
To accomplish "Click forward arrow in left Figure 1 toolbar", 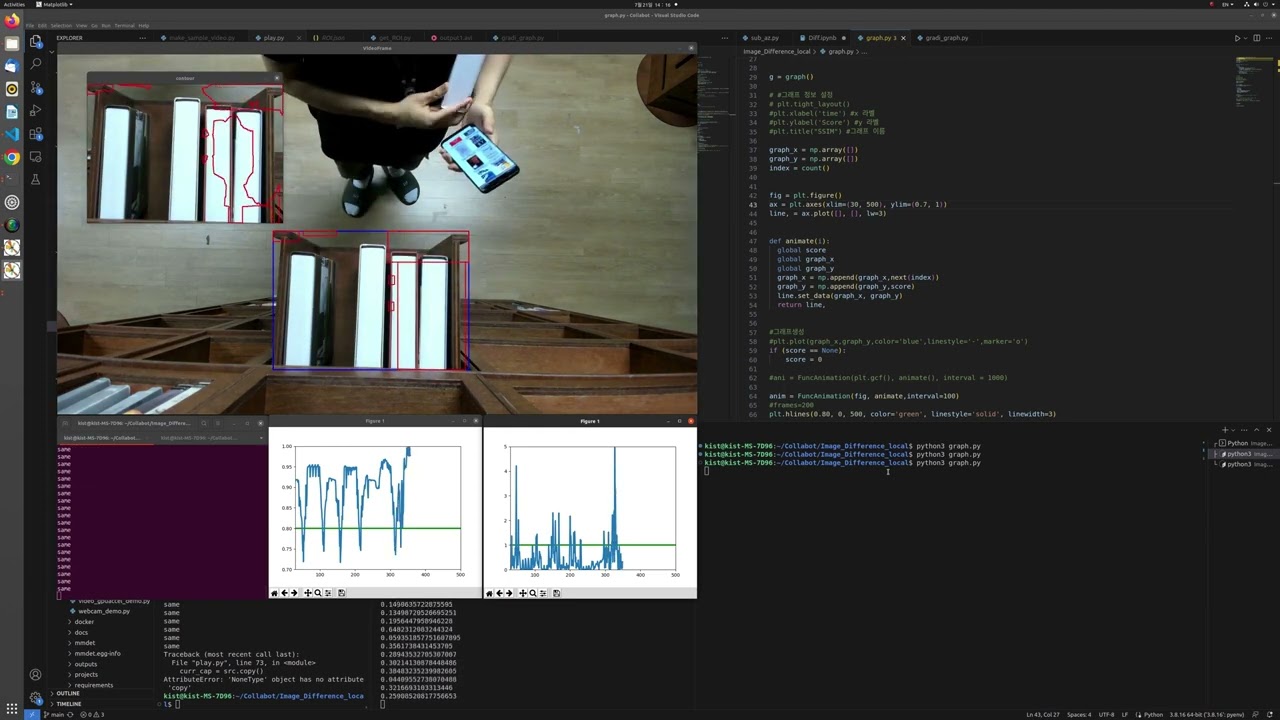I will (294, 593).
